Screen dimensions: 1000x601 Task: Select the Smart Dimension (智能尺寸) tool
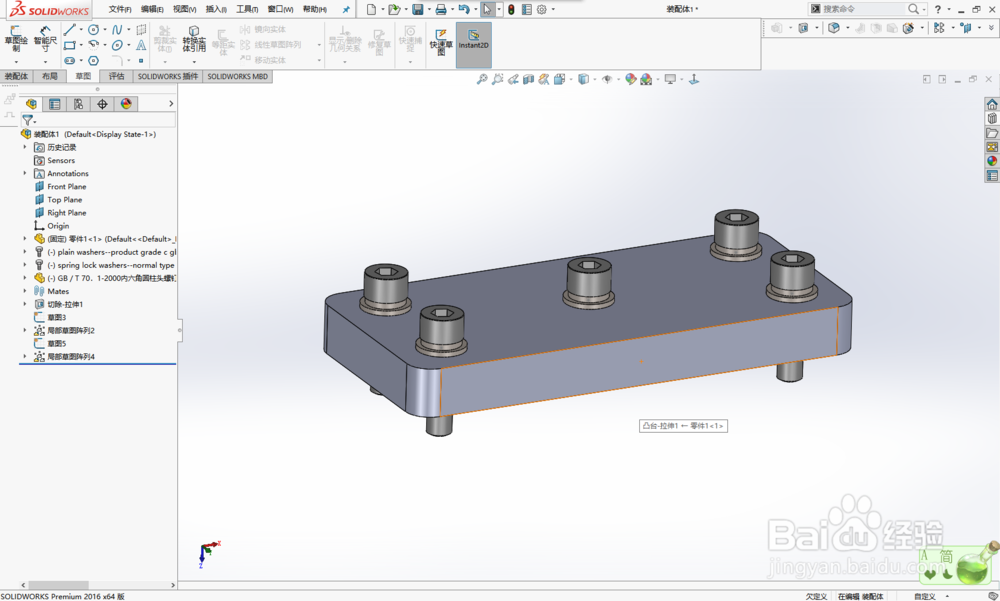click(45, 39)
